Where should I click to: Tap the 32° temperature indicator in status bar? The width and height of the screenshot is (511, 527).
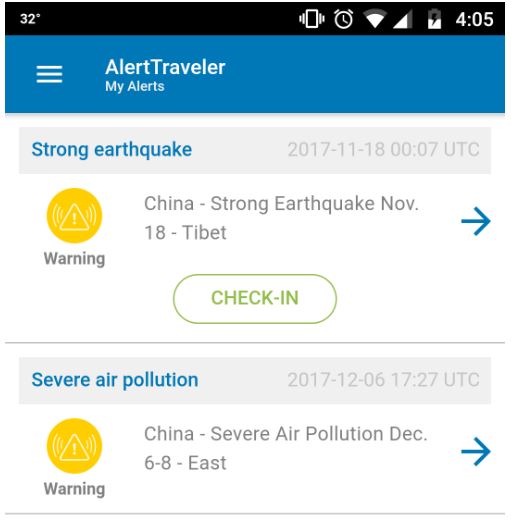tap(30, 19)
